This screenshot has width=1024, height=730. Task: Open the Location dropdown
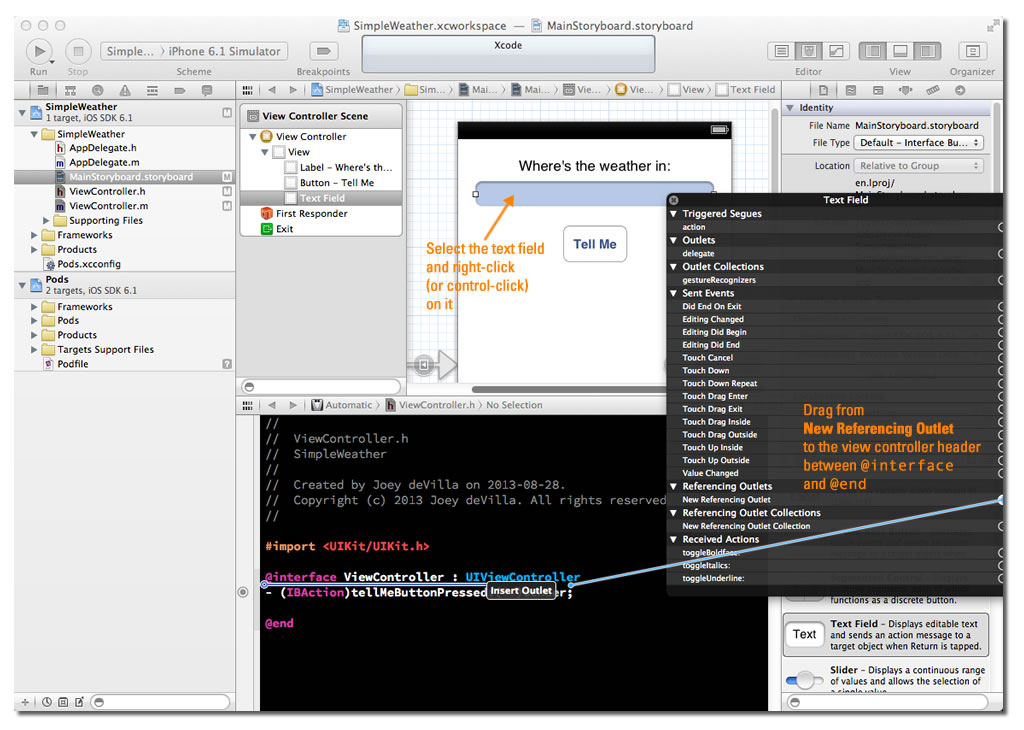click(918, 166)
